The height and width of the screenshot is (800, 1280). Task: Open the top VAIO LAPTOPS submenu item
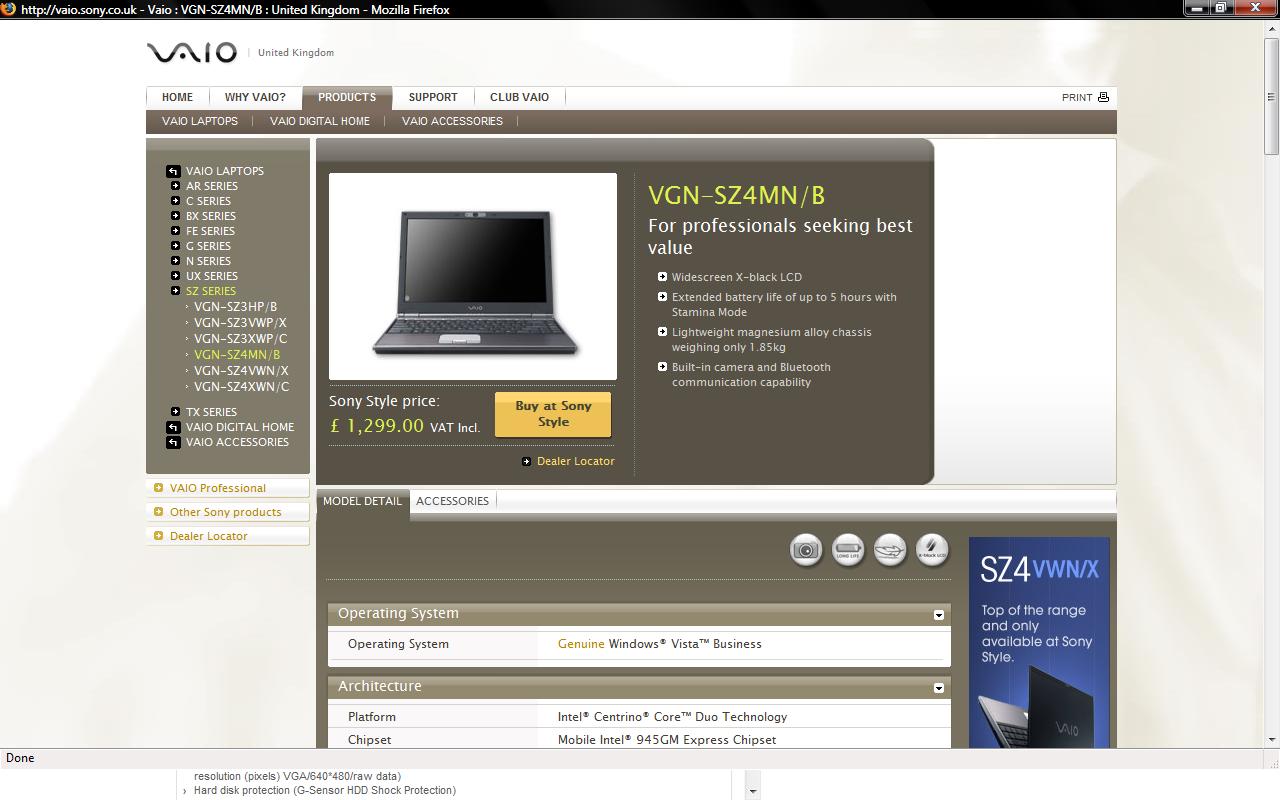pyautogui.click(x=200, y=121)
